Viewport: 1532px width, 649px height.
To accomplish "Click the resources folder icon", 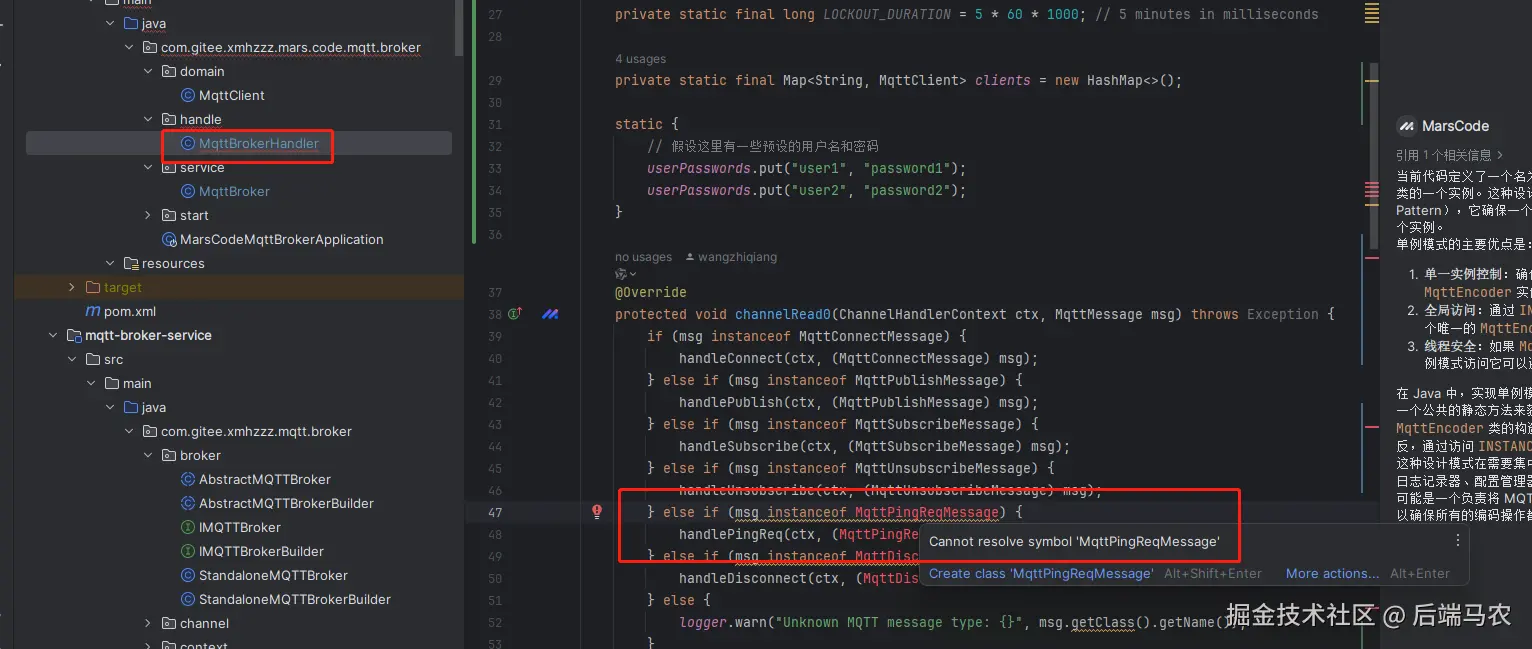I will [x=131, y=263].
